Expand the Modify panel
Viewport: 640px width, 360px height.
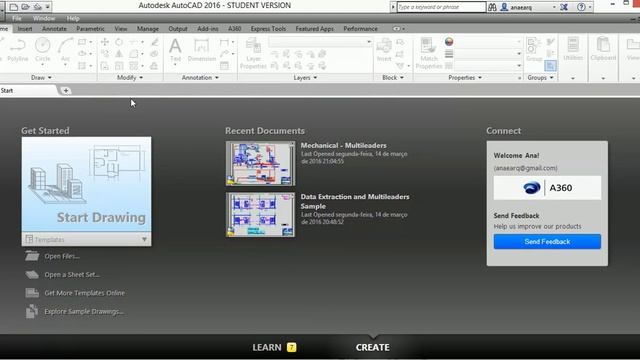pos(130,78)
